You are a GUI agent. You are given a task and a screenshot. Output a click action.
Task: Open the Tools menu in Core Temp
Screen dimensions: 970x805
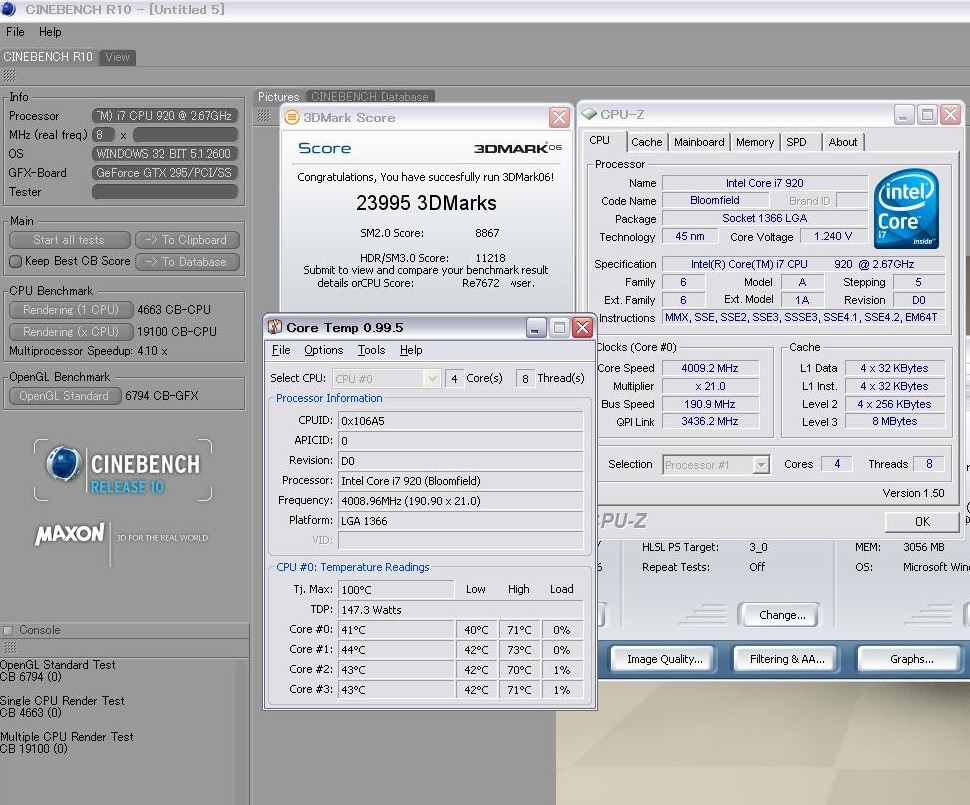(x=371, y=350)
